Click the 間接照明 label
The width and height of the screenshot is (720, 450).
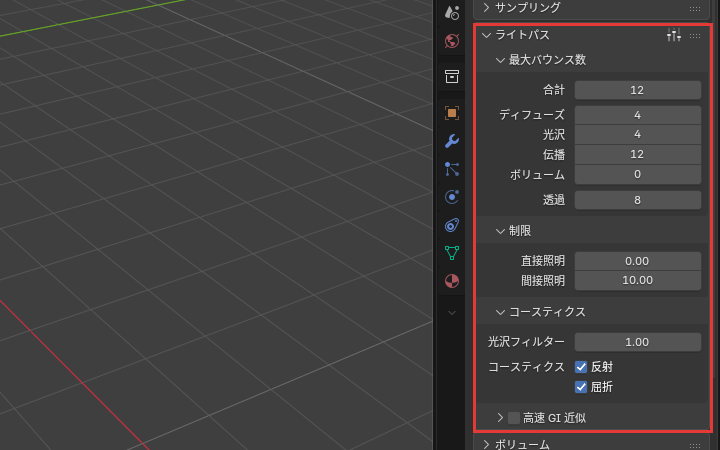point(543,281)
